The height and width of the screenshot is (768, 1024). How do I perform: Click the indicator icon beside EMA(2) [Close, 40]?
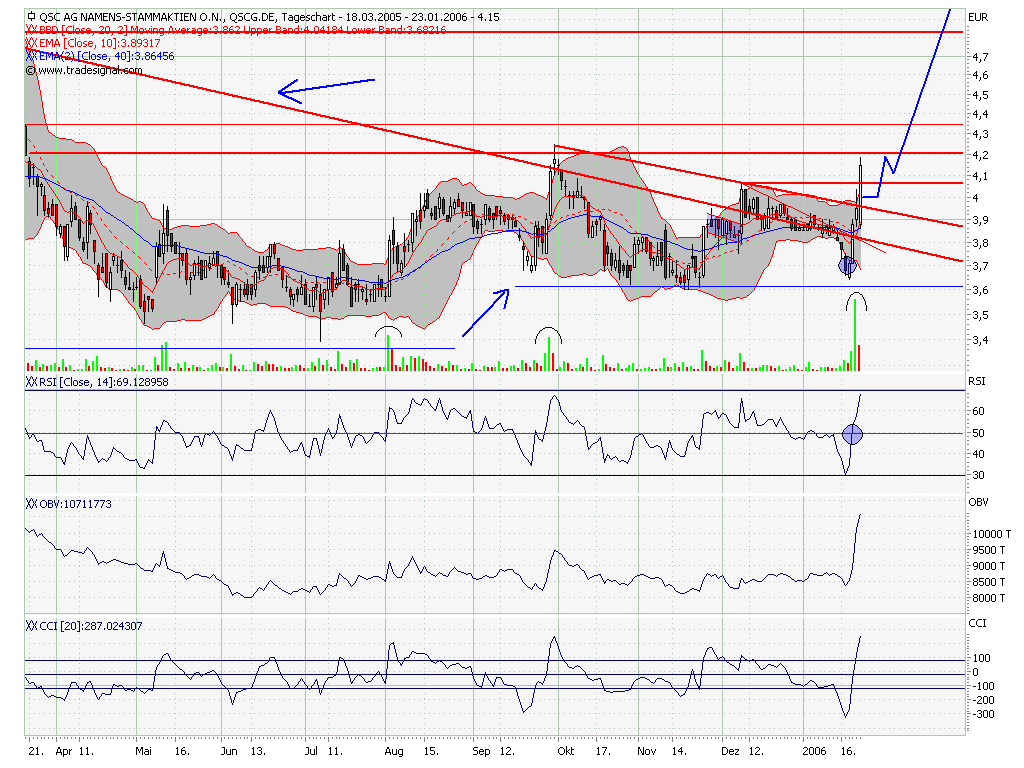(x=31, y=56)
